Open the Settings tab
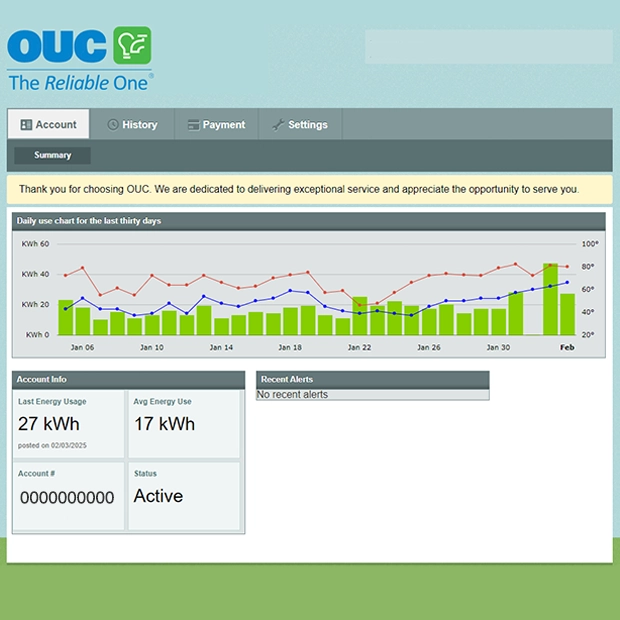 coord(300,124)
